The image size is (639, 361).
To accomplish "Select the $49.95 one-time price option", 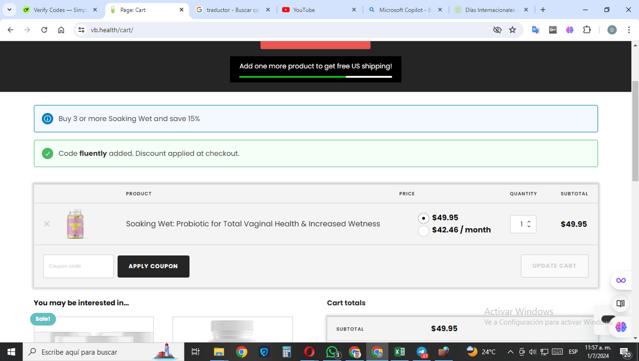I will point(423,218).
